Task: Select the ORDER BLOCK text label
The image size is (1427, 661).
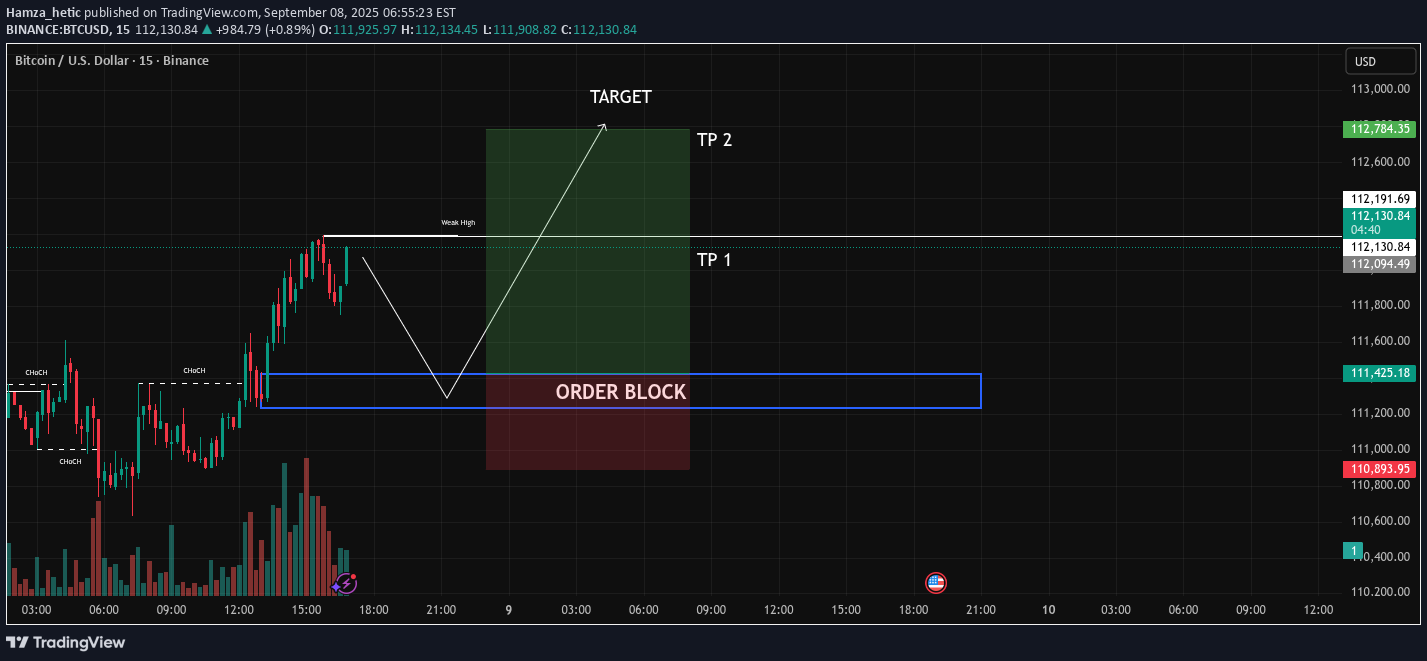Action: (x=621, y=392)
